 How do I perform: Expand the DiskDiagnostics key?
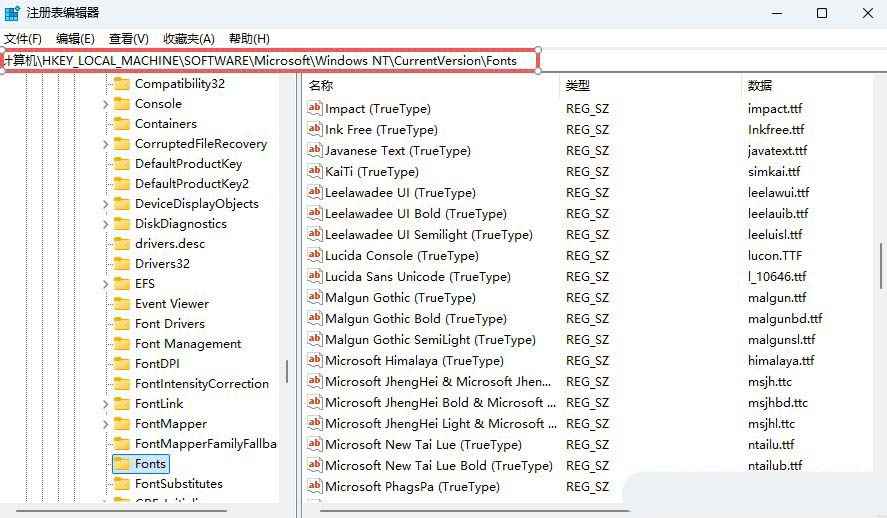(105, 224)
